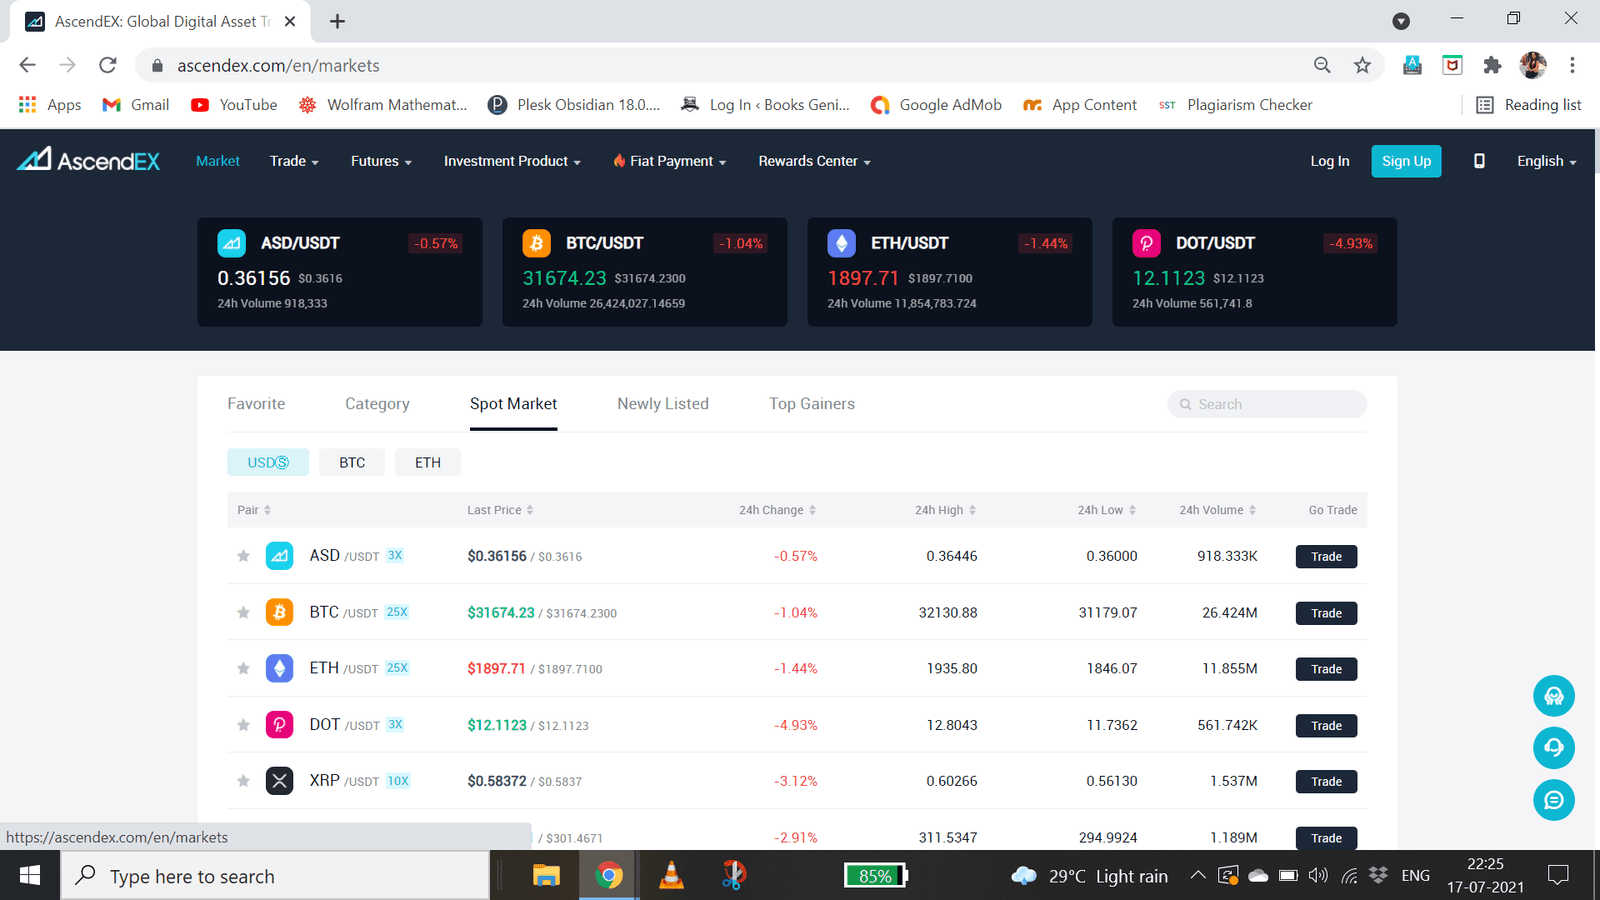The image size is (1600, 900).
Task: Click the Polkadot coin icon in table
Action: [279, 724]
